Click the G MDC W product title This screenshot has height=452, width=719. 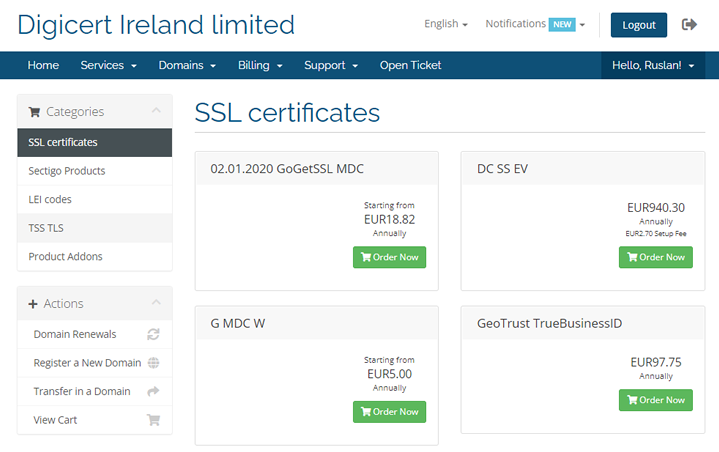[238, 323]
